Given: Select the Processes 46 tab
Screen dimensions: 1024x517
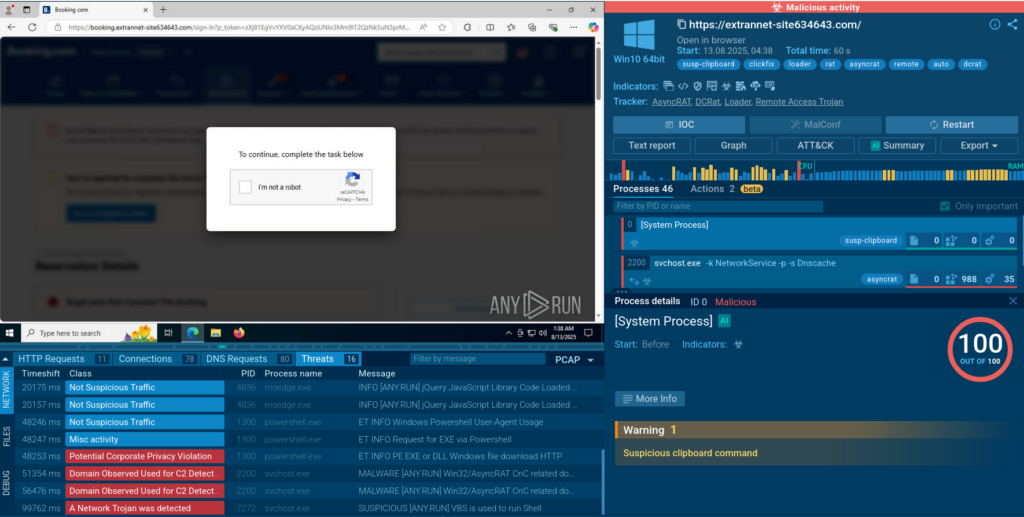Looking at the screenshot, I should [x=643, y=189].
